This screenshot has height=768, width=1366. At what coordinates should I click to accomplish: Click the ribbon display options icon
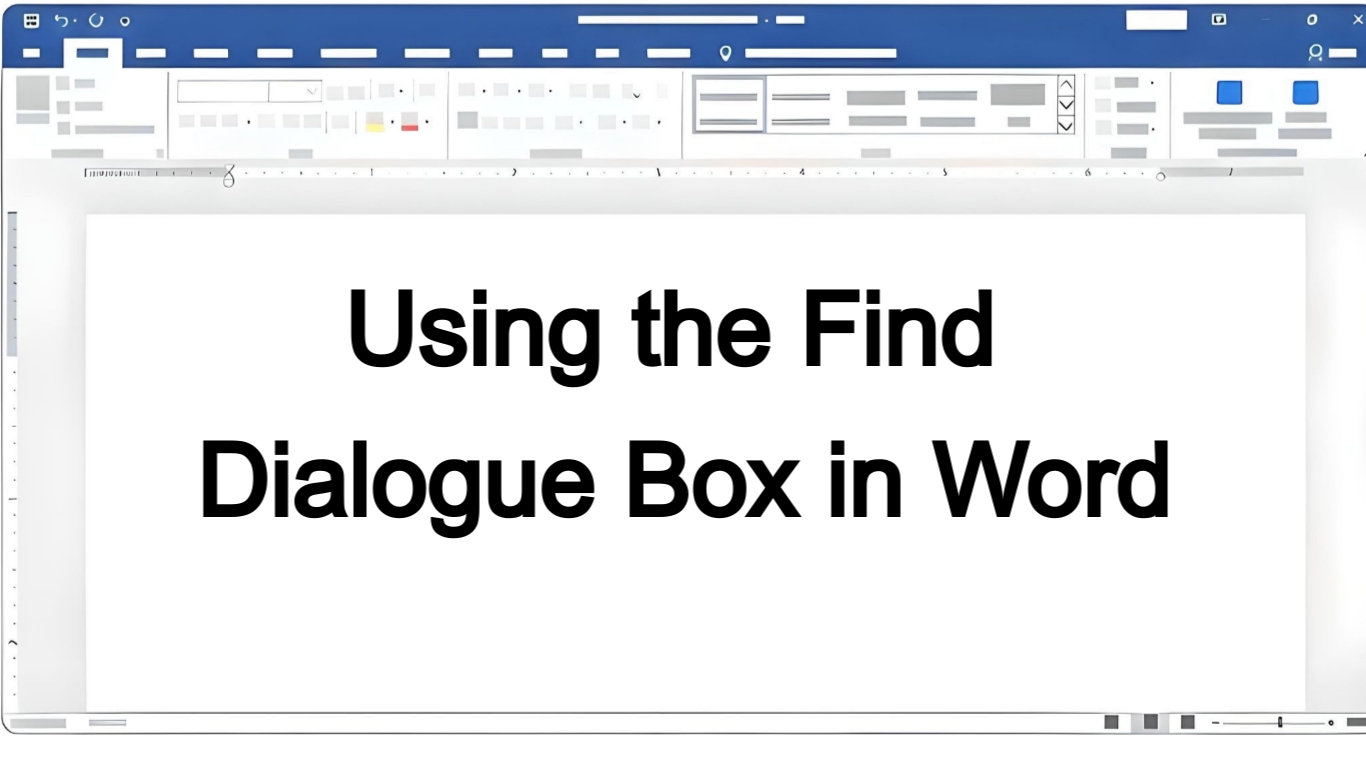click(1219, 19)
